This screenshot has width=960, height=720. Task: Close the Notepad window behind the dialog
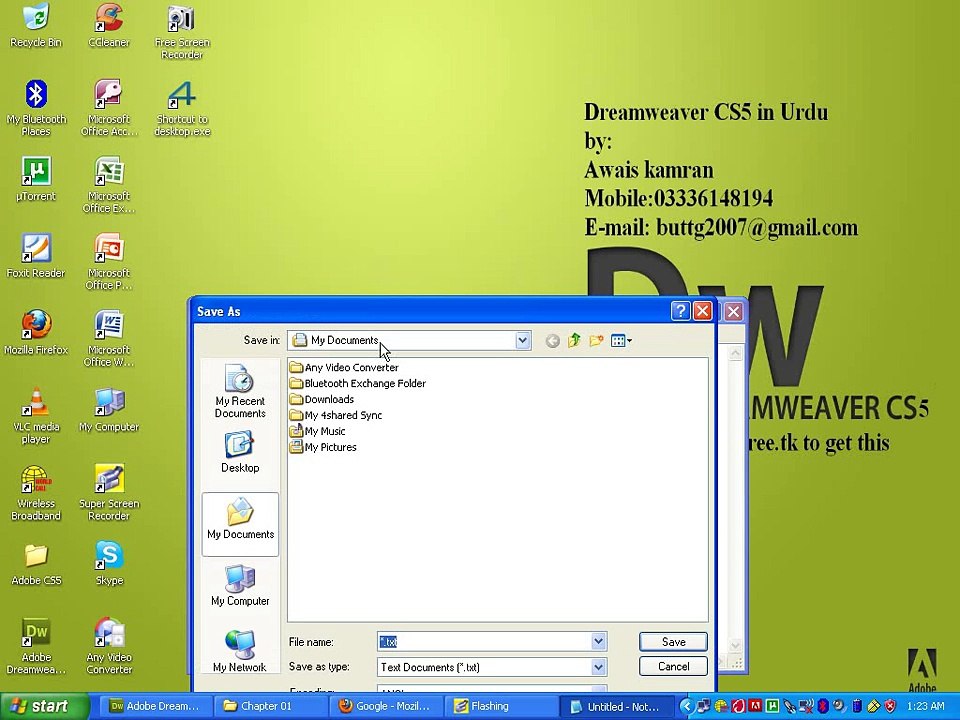(733, 312)
